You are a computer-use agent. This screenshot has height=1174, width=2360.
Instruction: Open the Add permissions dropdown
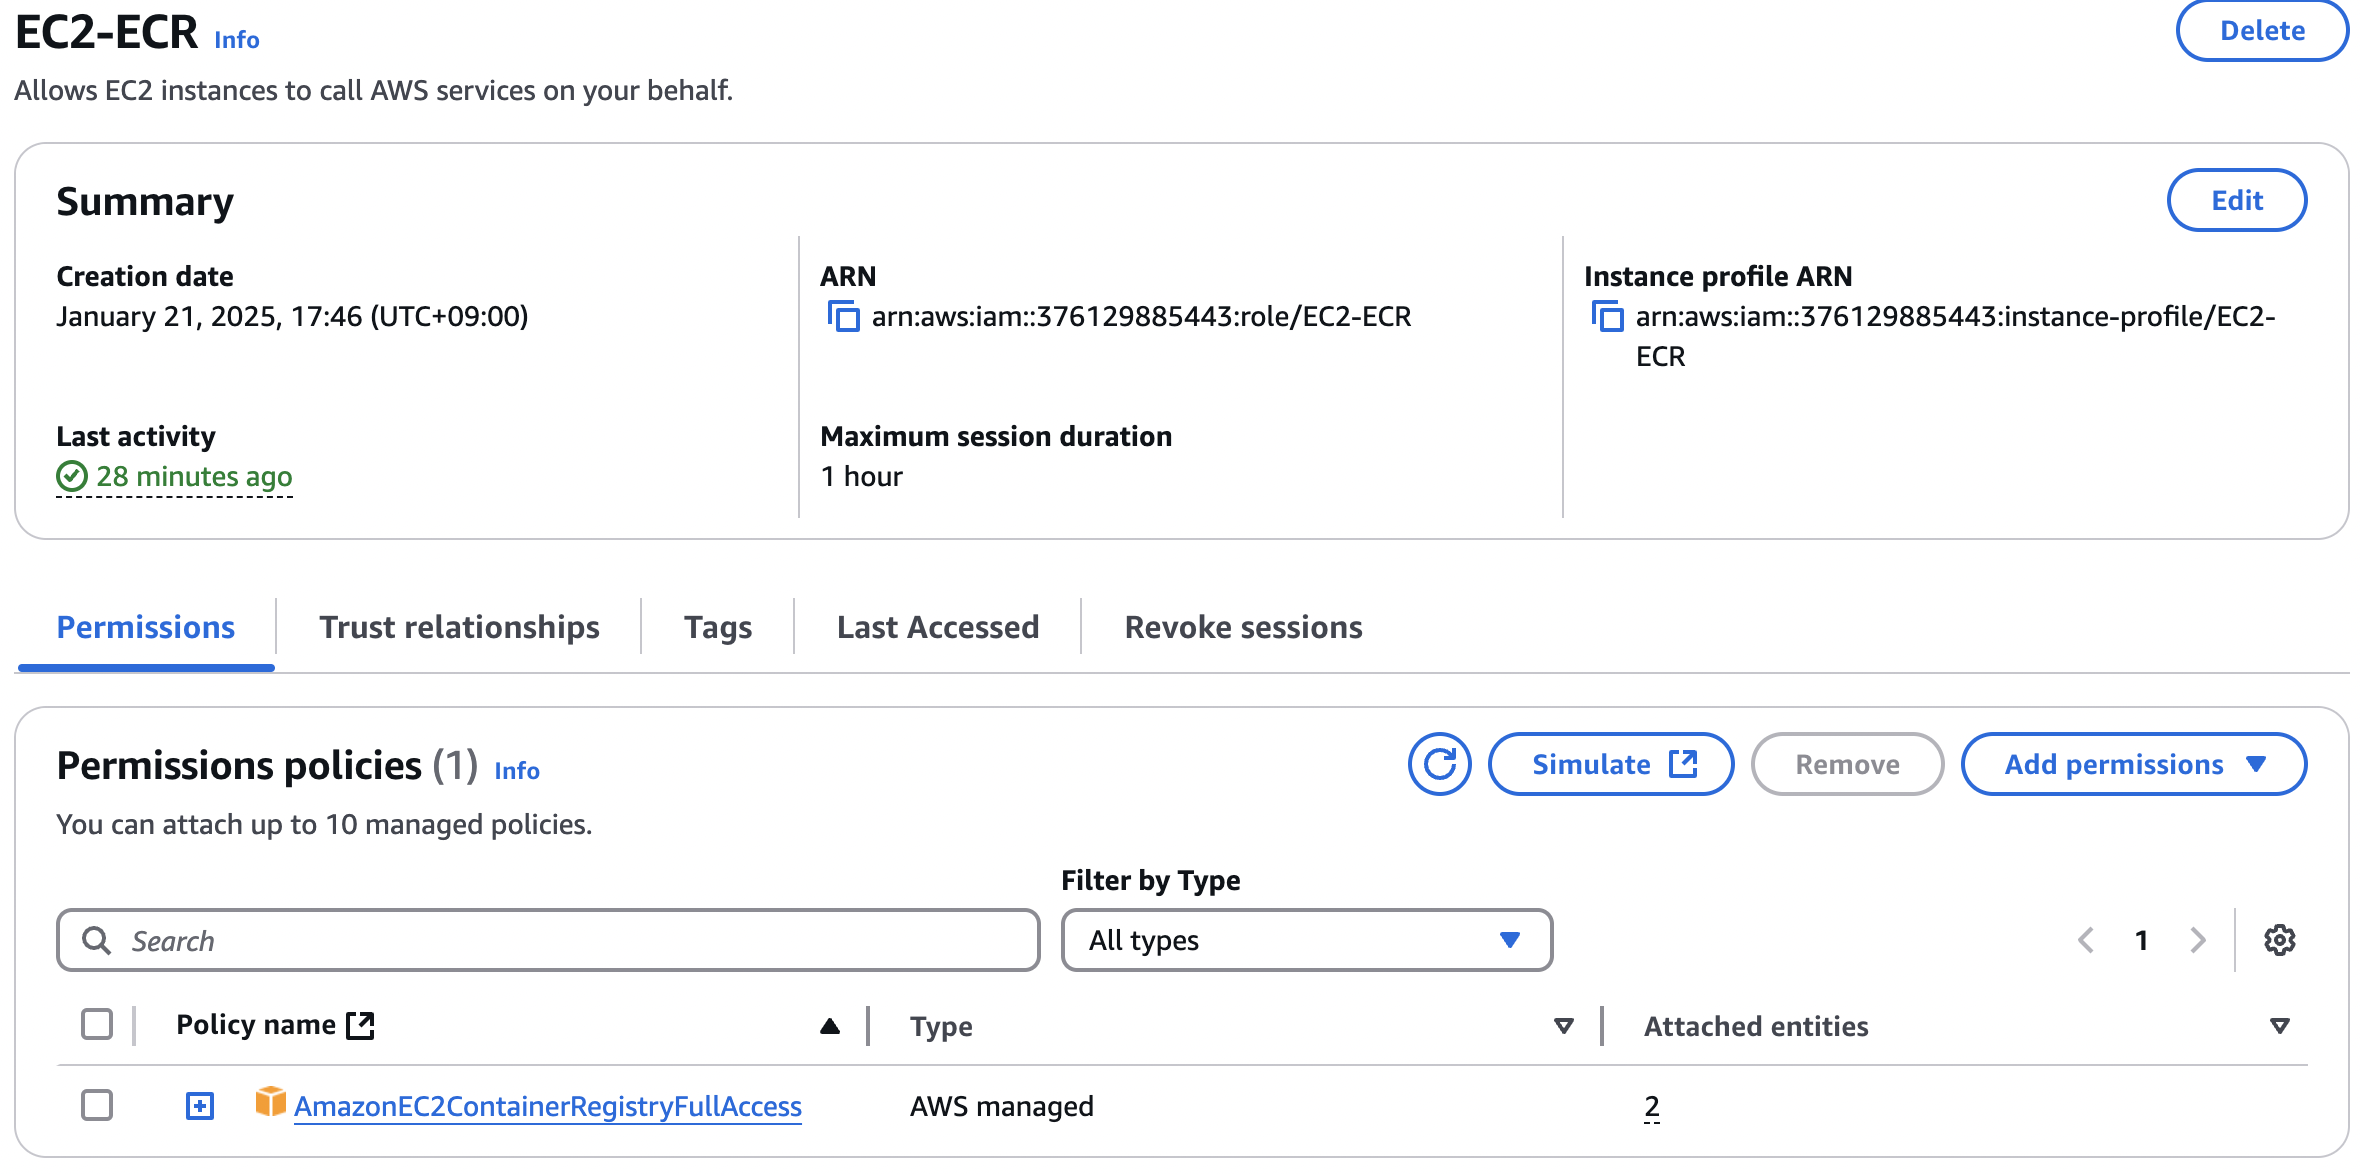(x=2133, y=765)
